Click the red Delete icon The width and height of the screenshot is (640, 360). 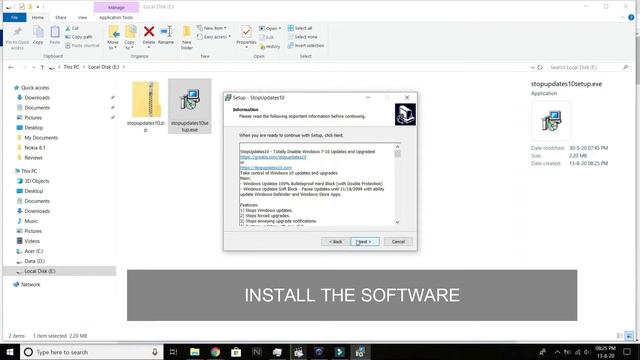pos(149,32)
